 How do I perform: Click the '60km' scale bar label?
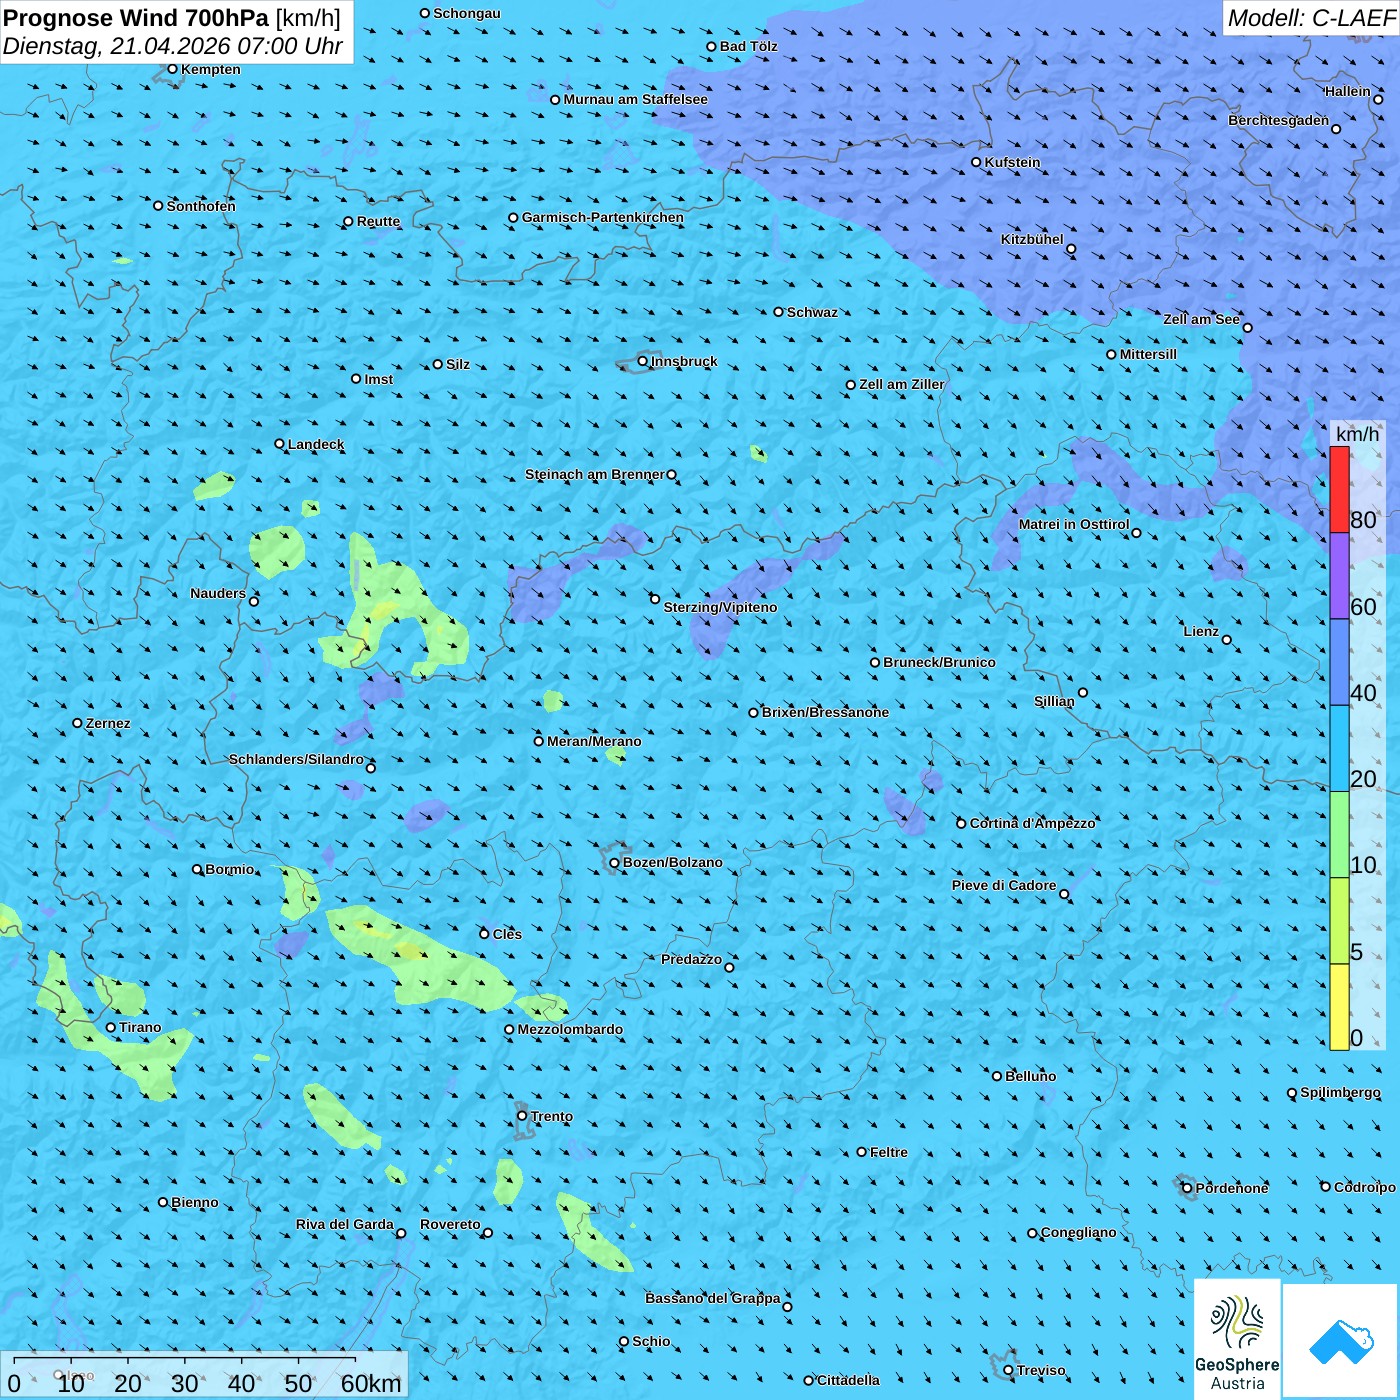371,1383
